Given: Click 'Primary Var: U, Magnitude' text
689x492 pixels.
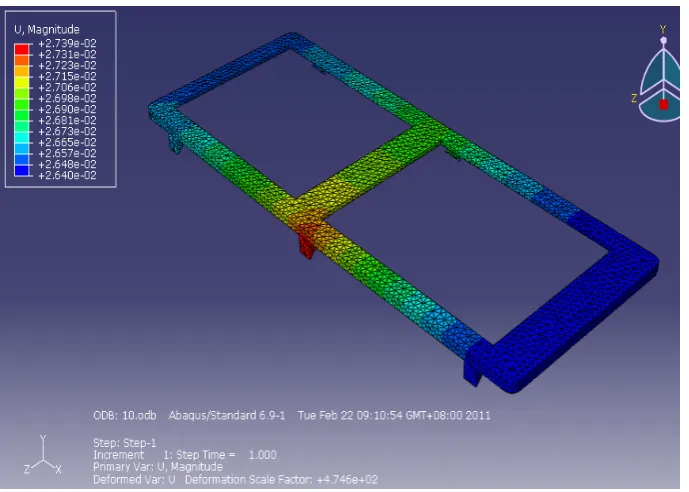Looking at the screenshot, I should coord(158,467).
